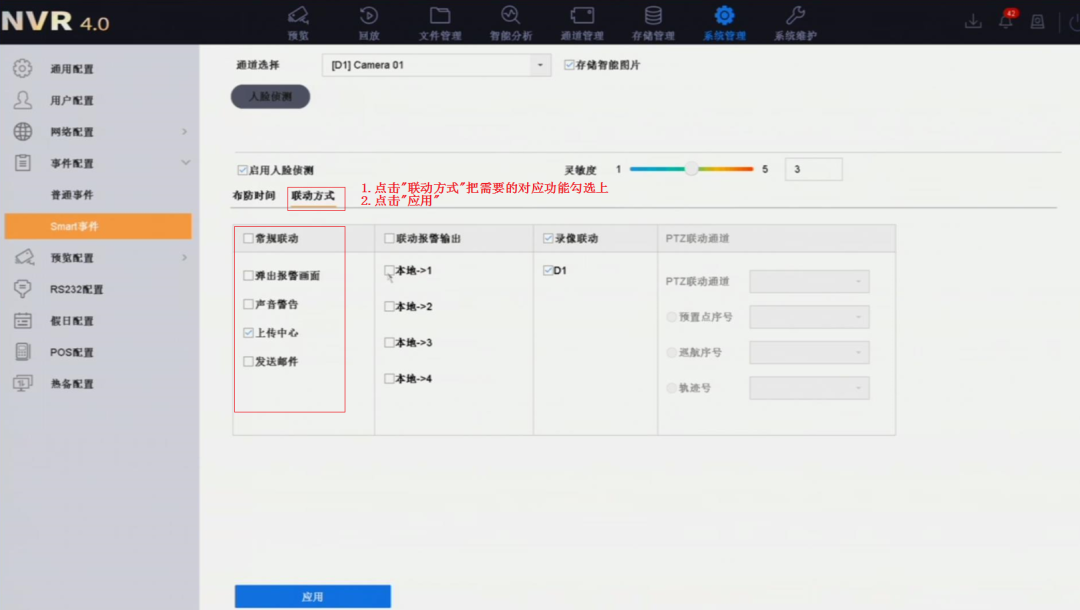Viewport: 1080px width, 610px height.
Task: Uncheck 启用人脸侦测 enable face detection
Action: click(x=241, y=168)
